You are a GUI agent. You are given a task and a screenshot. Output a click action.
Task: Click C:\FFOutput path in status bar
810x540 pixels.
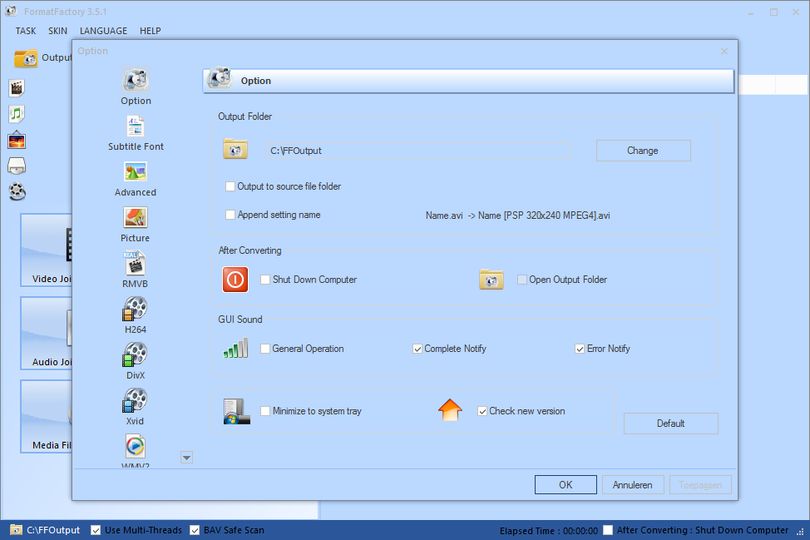(x=53, y=530)
